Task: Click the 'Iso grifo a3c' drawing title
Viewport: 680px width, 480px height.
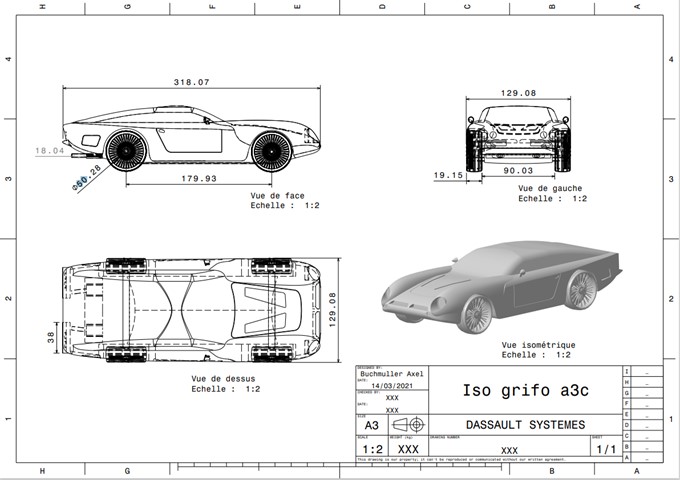Action: [x=511, y=389]
